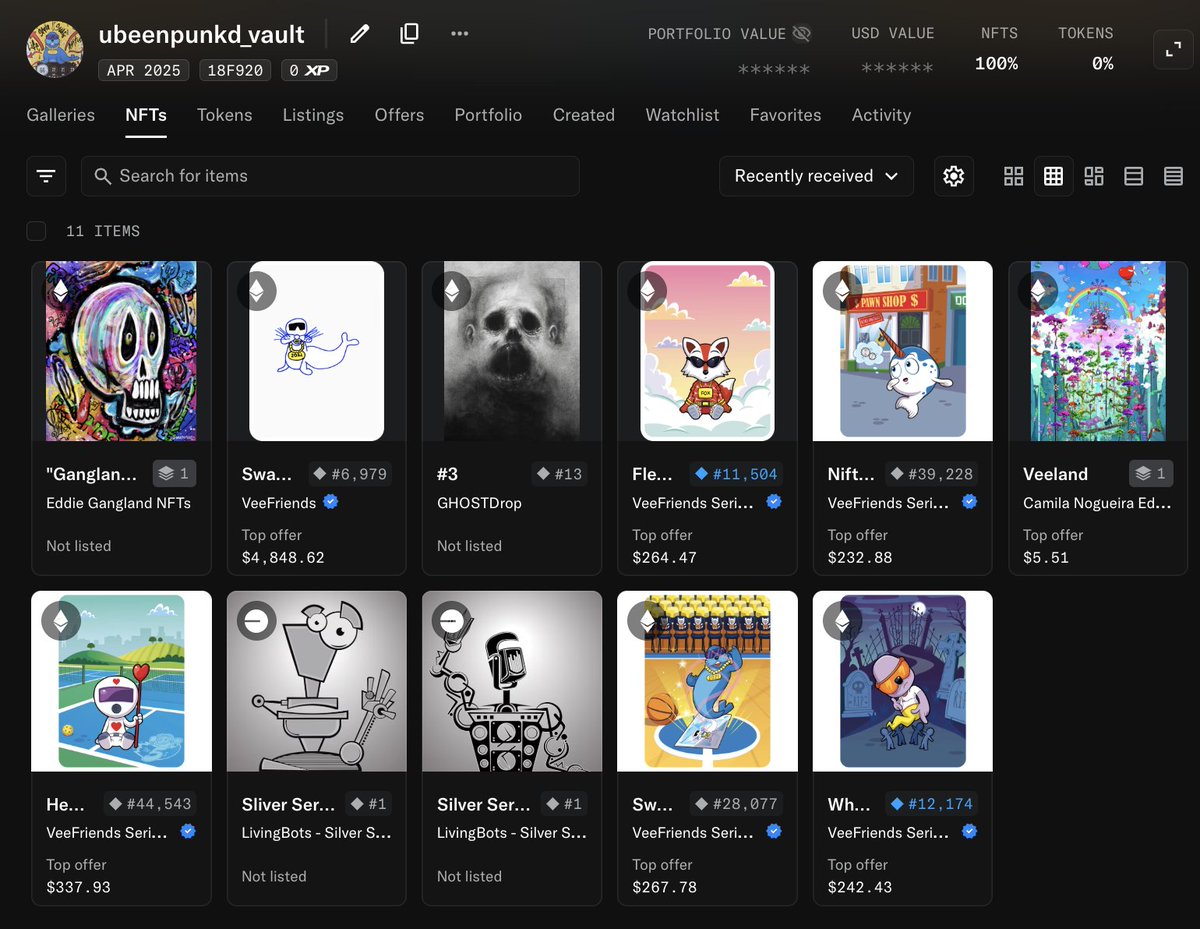Screen dimensions: 1200x929
Task: Click the XP badge under username
Action: (x=309, y=70)
